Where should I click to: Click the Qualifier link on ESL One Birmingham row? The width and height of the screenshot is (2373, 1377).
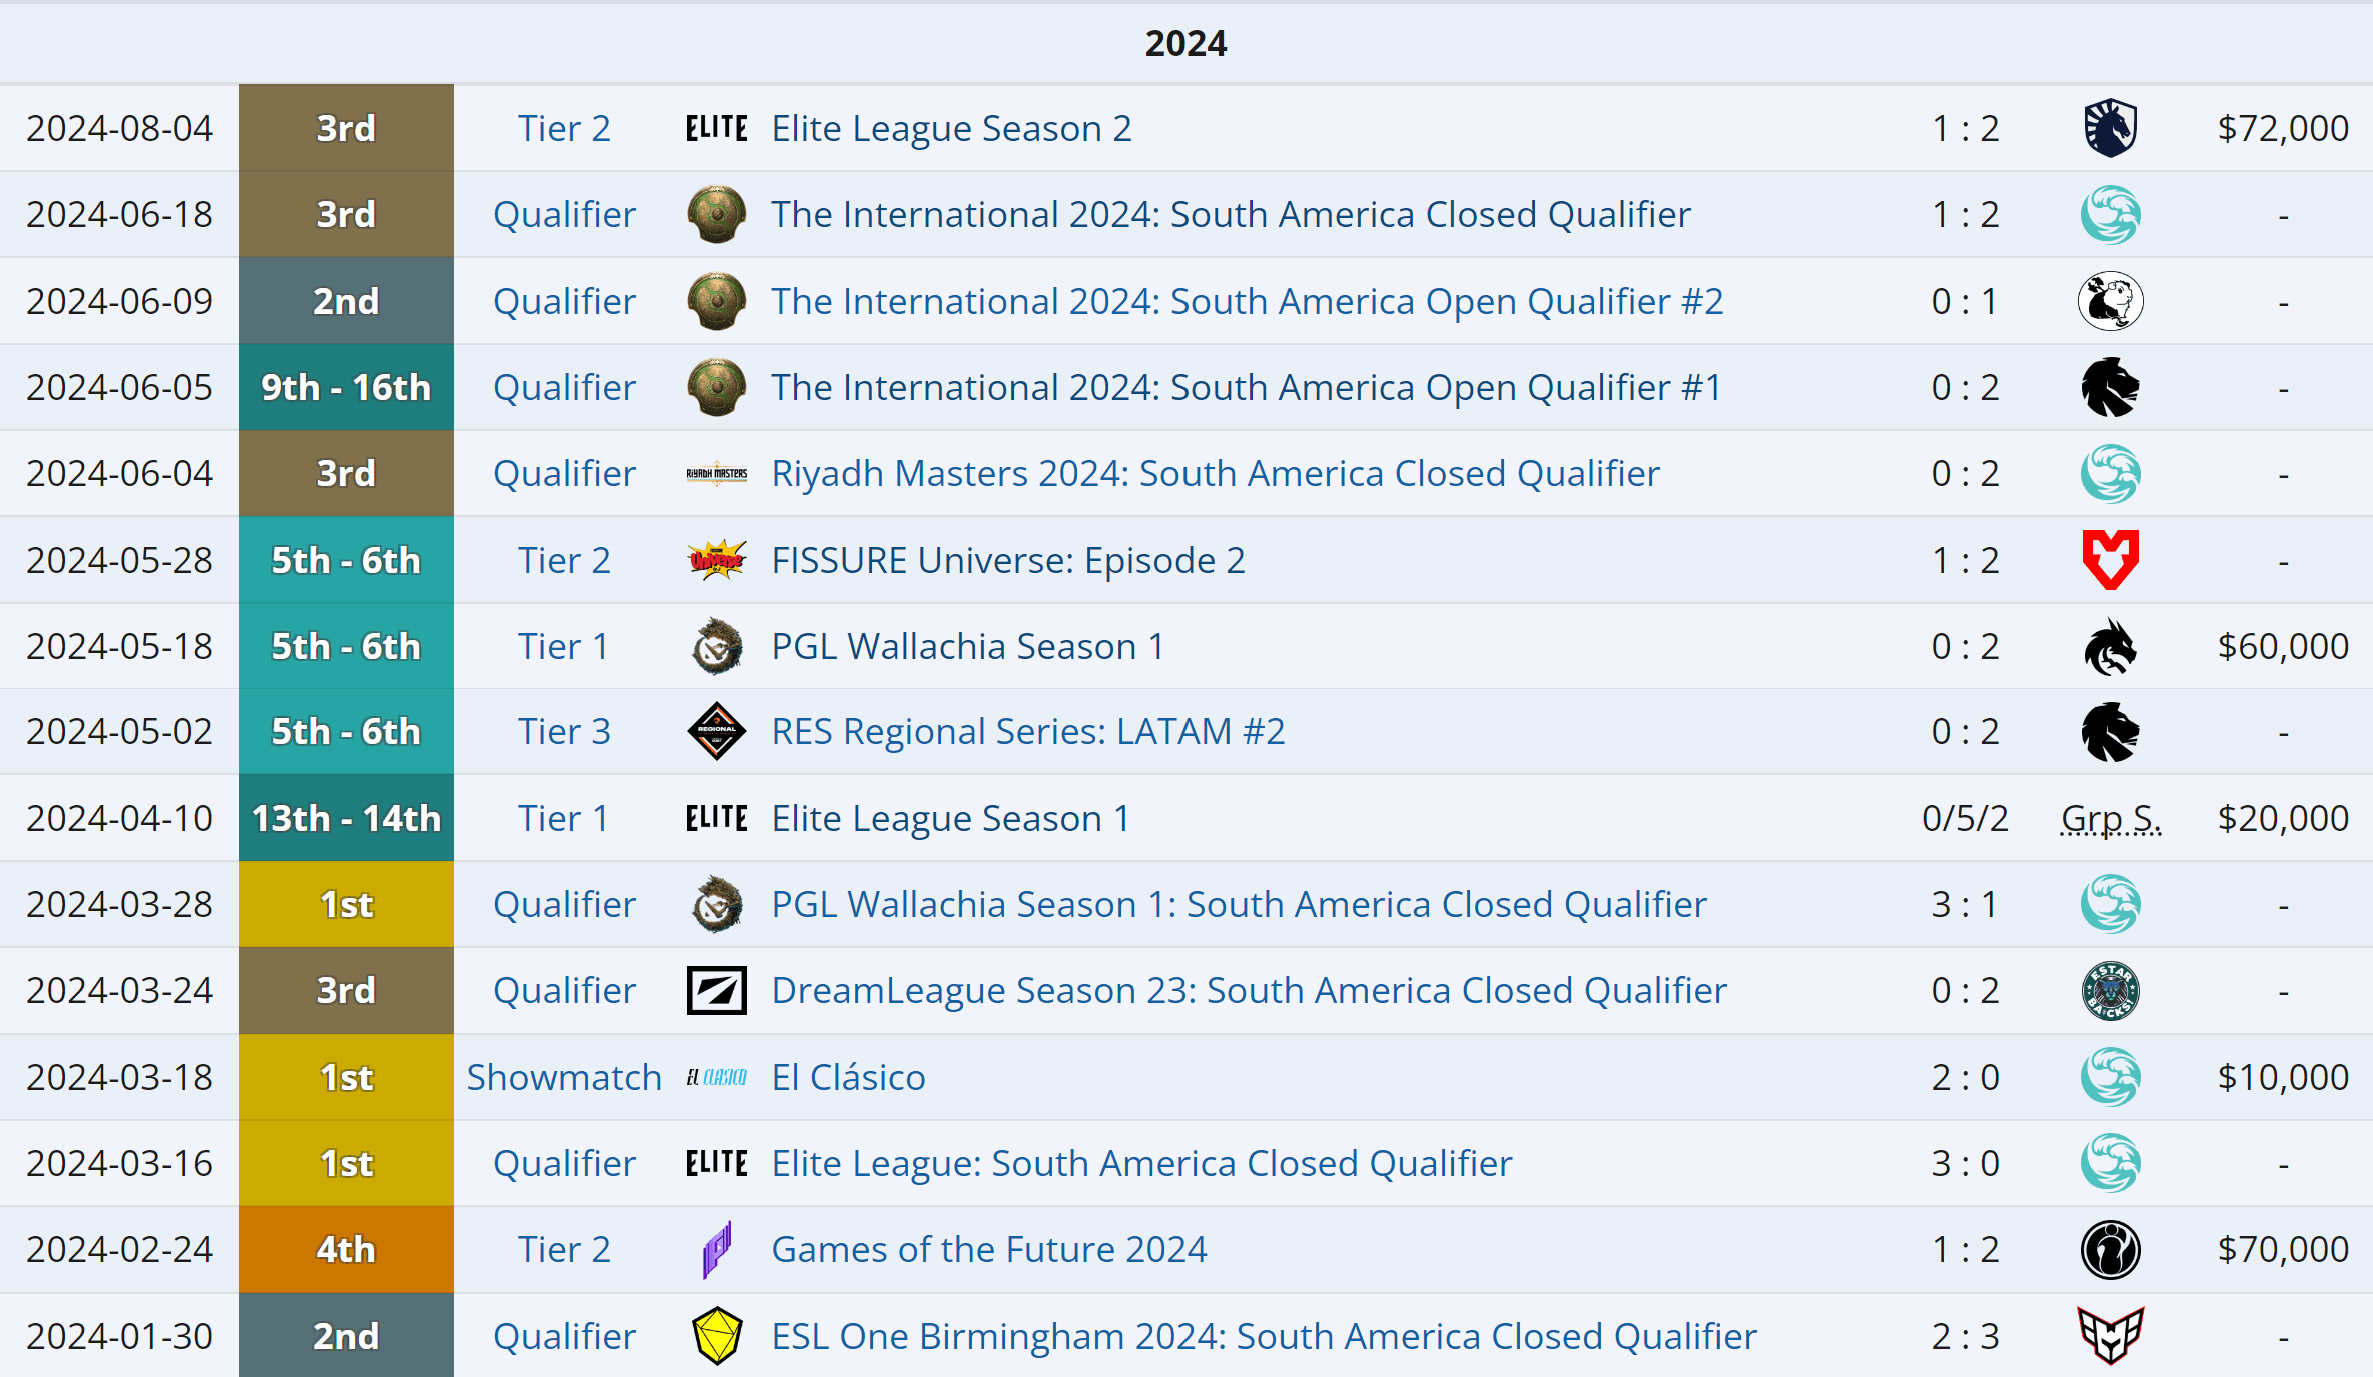point(563,1335)
